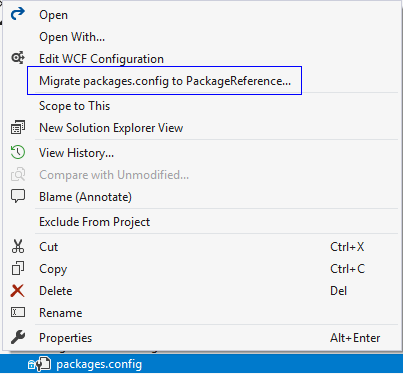Select Exclude From Project
This screenshot has width=403, height=374.
point(94,222)
